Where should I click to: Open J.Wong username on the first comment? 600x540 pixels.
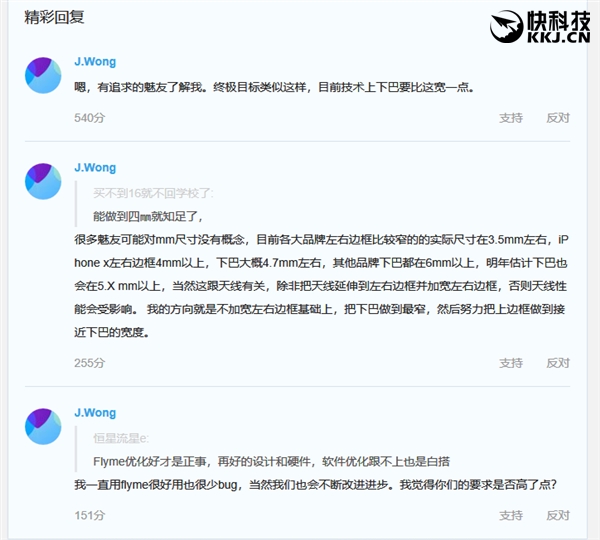95,62
